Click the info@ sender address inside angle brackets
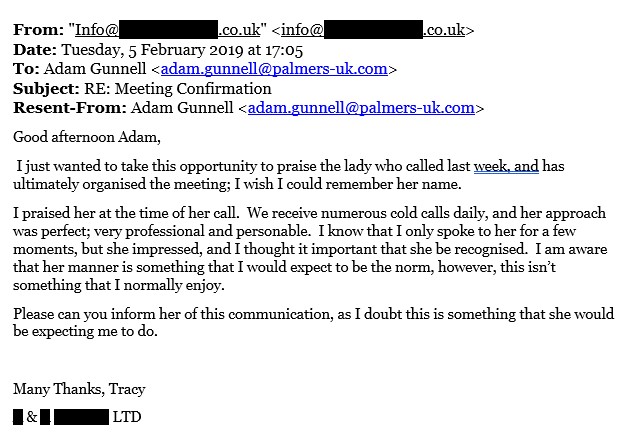This screenshot has height=435, width=631. (373, 30)
